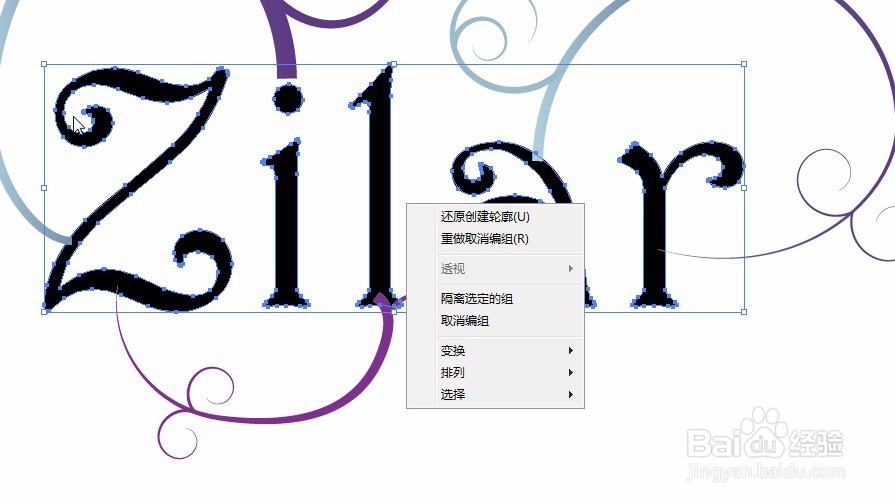Click right-middle bounding box handle
The image size is (895, 502).
(x=744, y=188)
